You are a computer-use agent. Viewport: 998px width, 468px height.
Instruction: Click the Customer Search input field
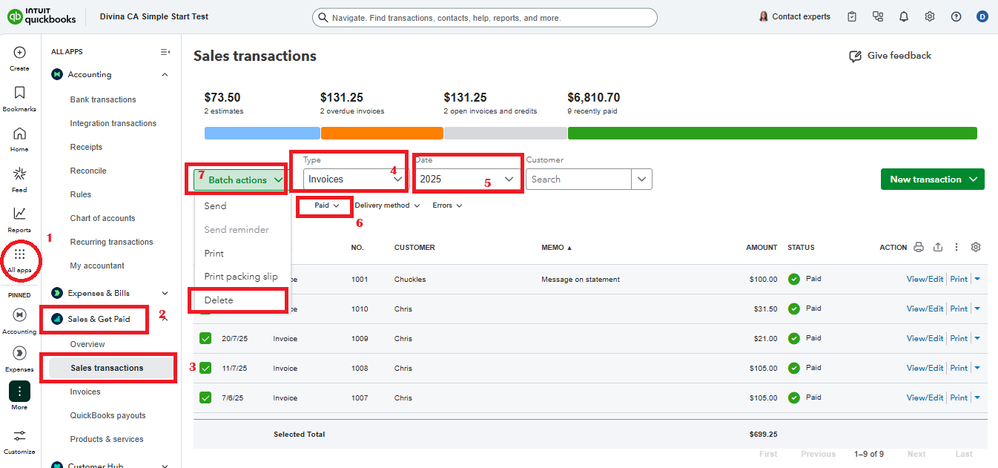(x=579, y=180)
